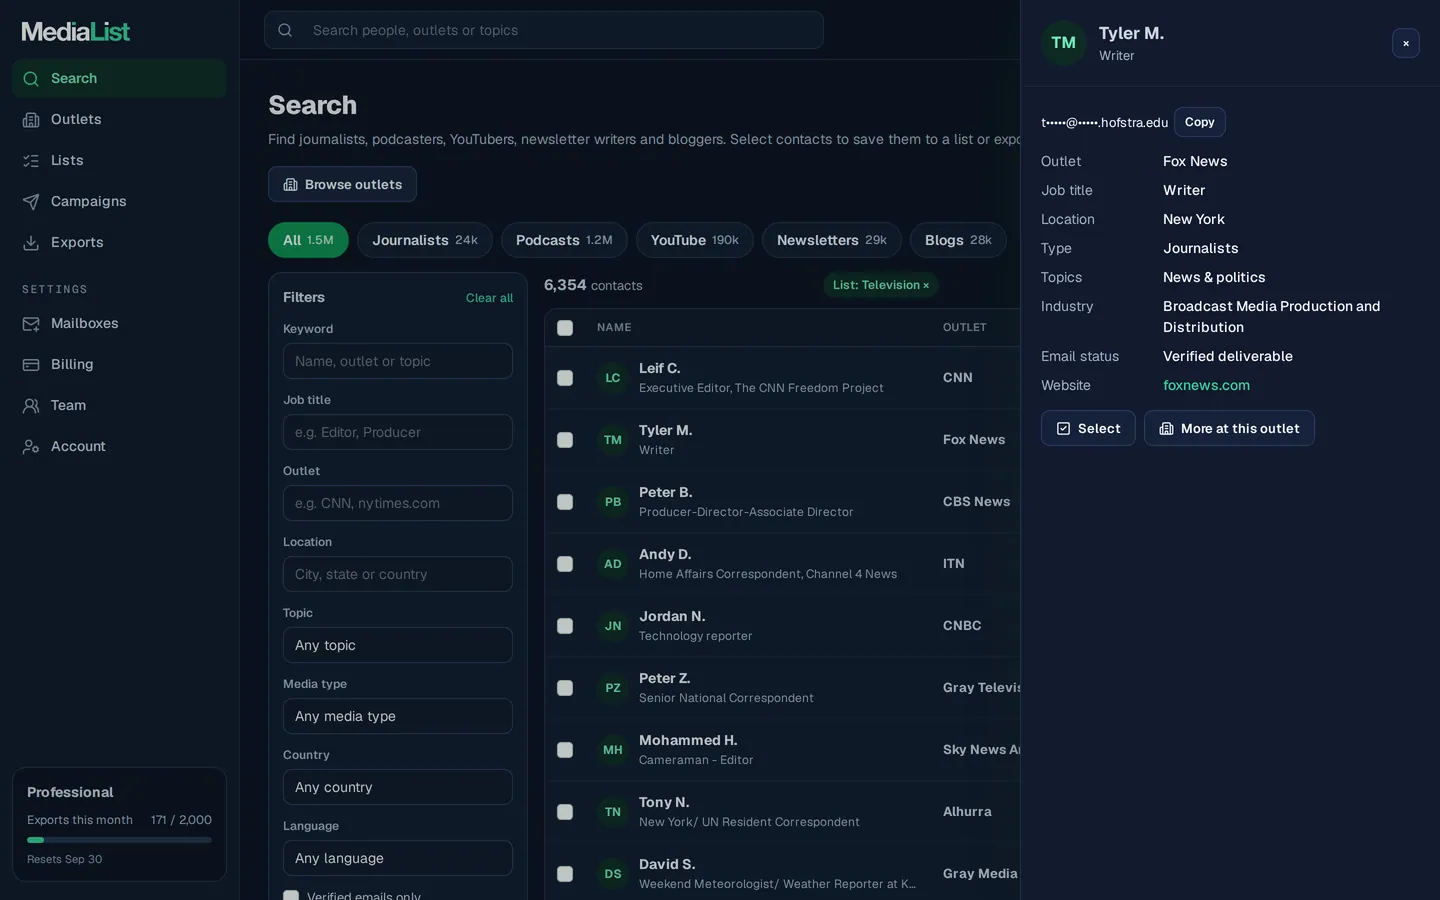
Task: Open Exports via its download icon
Action: [31, 243]
